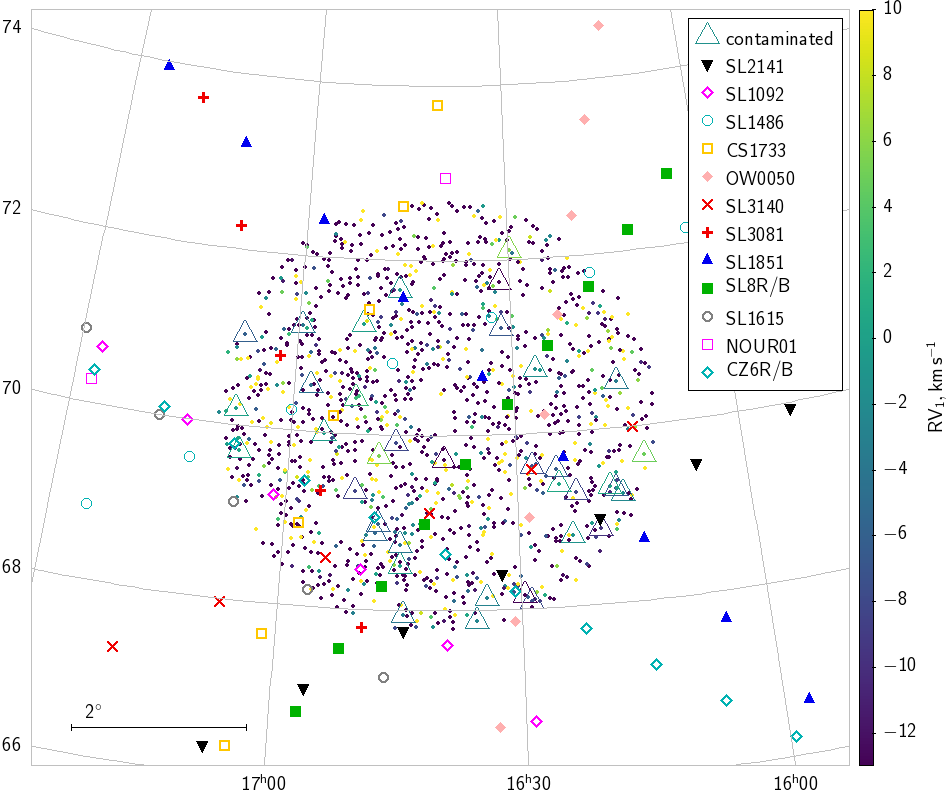This screenshot has width=948, height=793.
Task: Select the colorbar tick label '4'
Action: (x=888, y=206)
